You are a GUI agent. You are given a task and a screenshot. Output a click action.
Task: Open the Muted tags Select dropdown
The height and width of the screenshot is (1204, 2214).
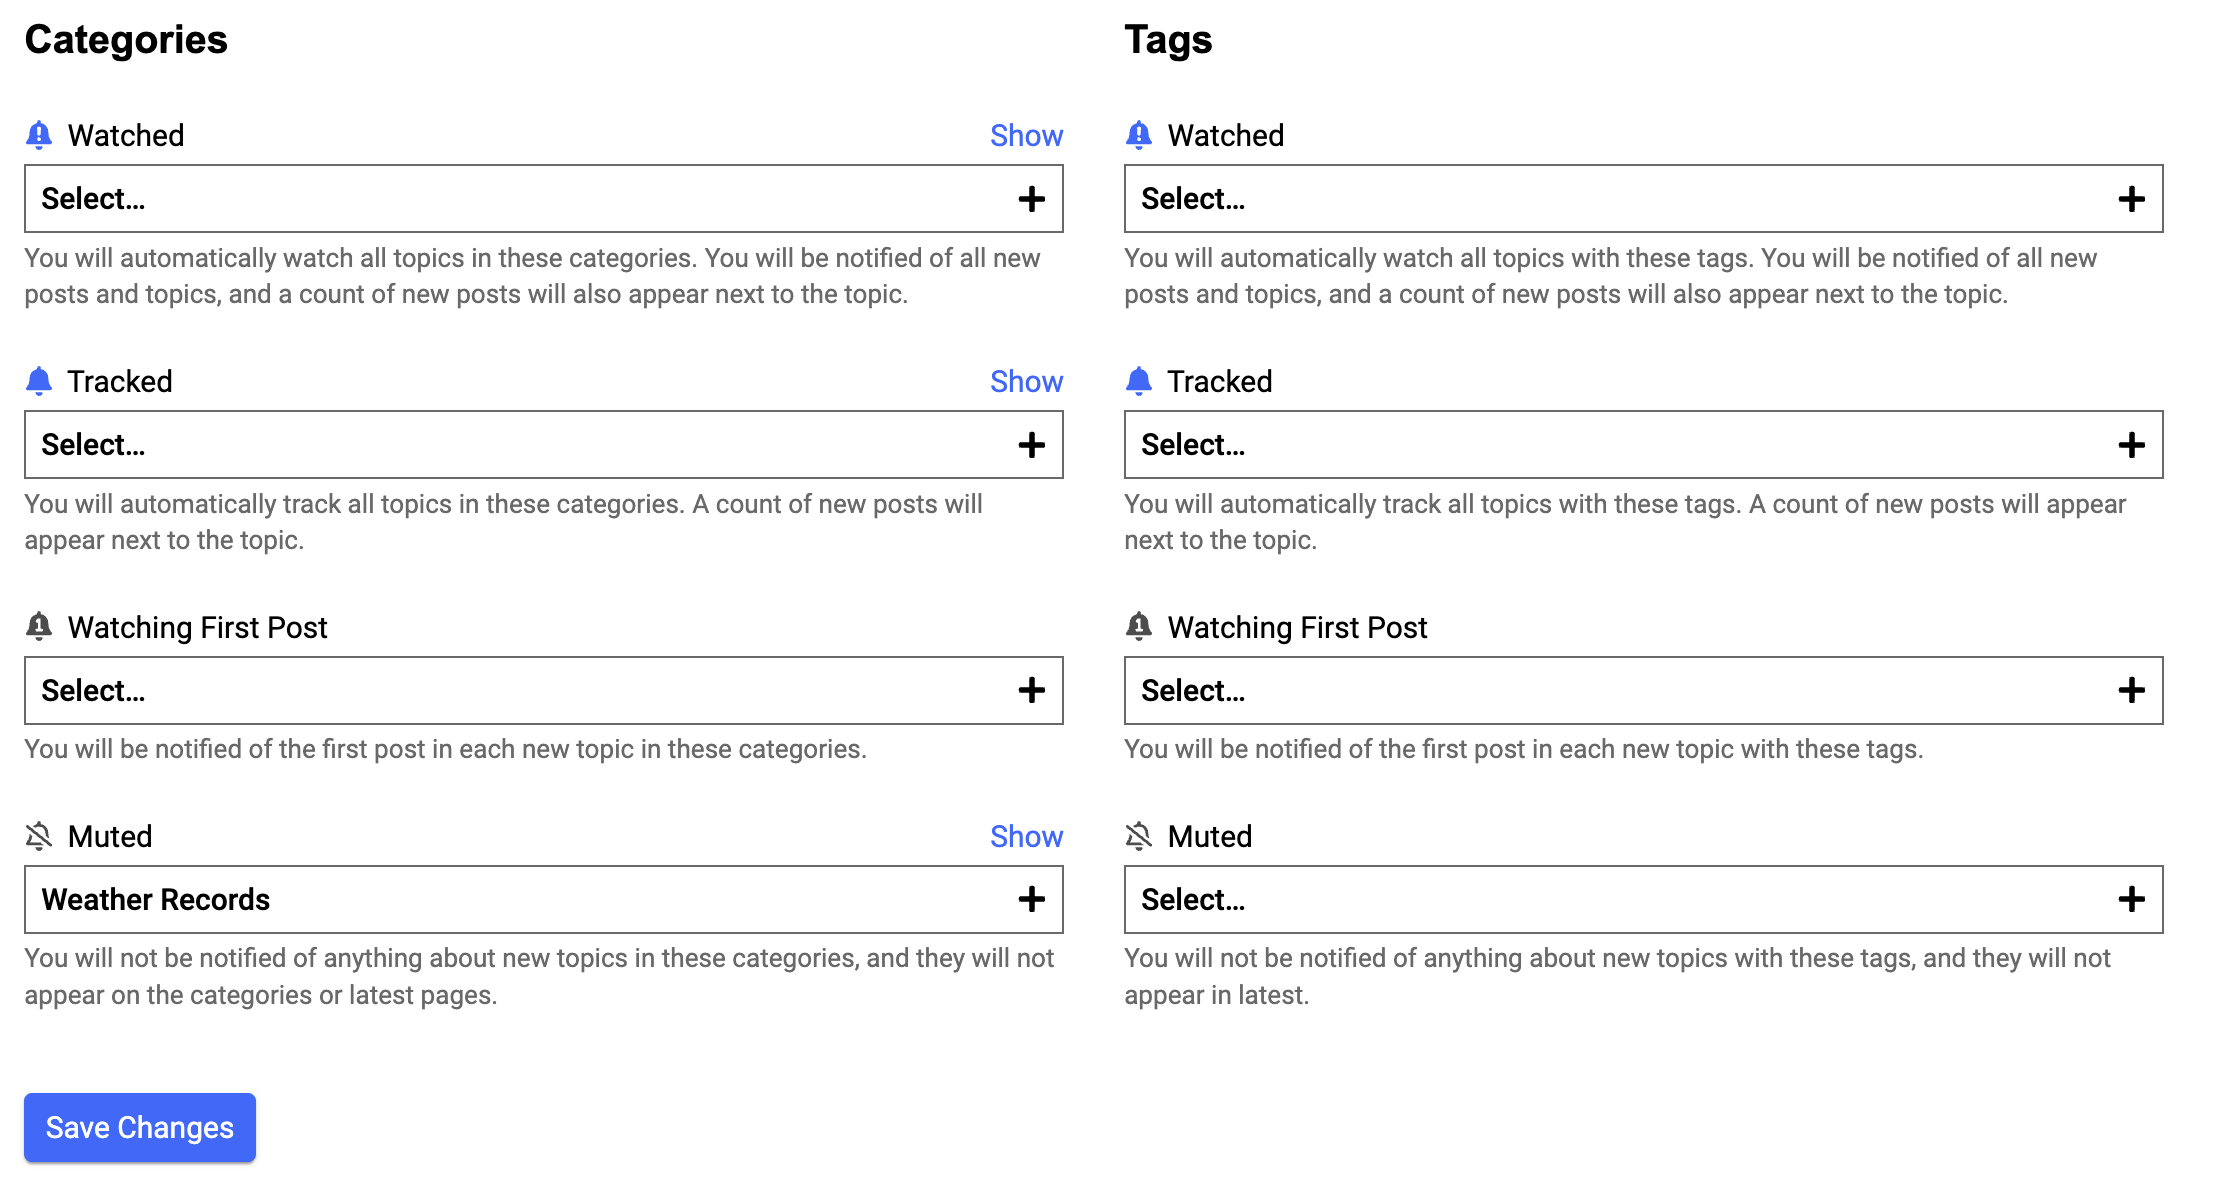point(1644,900)
